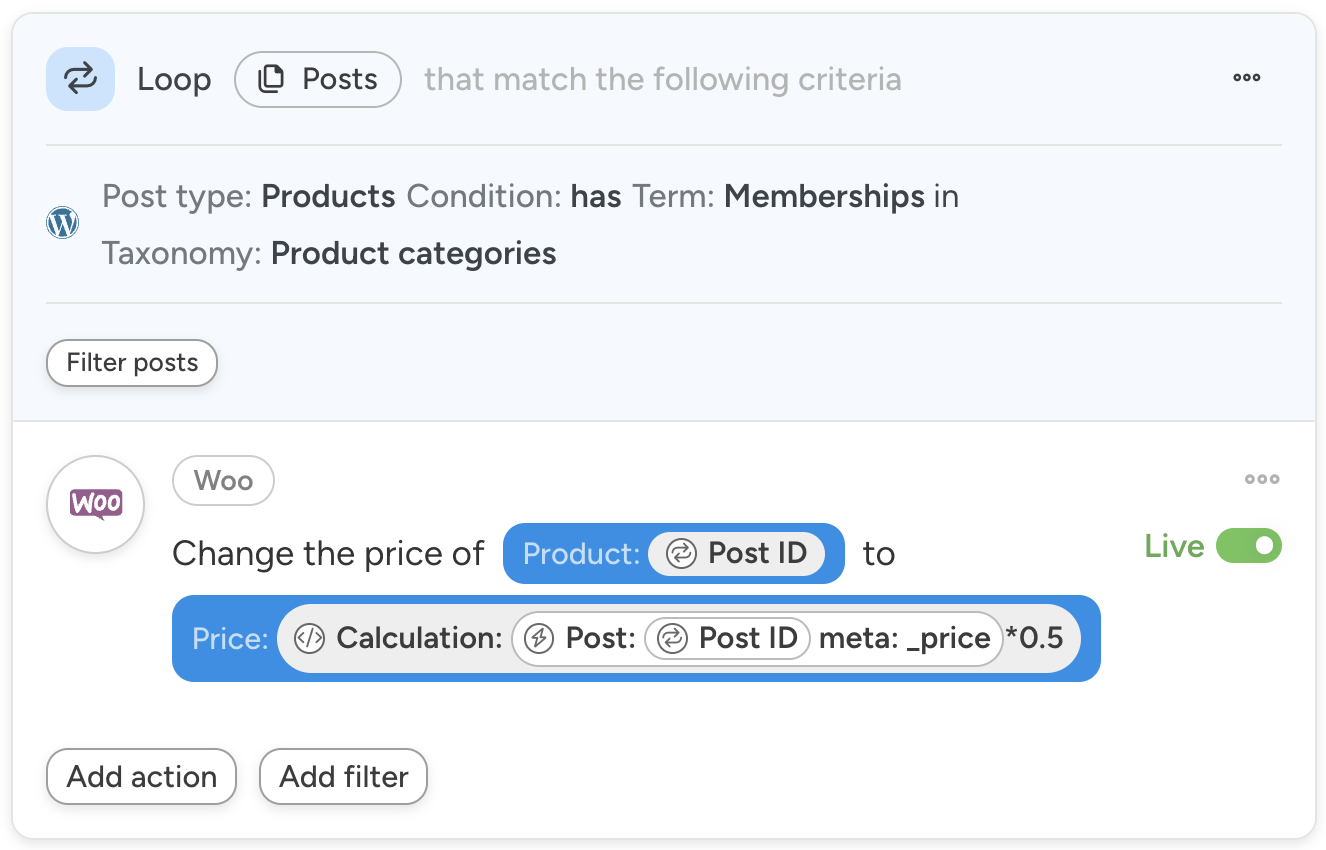The image size is (1326, 850).
Task: Click the Woo integration label tag
Action: pyautogui.click(x=223, y=481)
